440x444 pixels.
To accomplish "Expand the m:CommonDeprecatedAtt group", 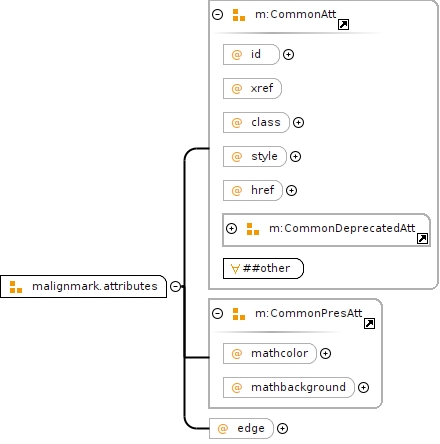I will pos(231,228).
